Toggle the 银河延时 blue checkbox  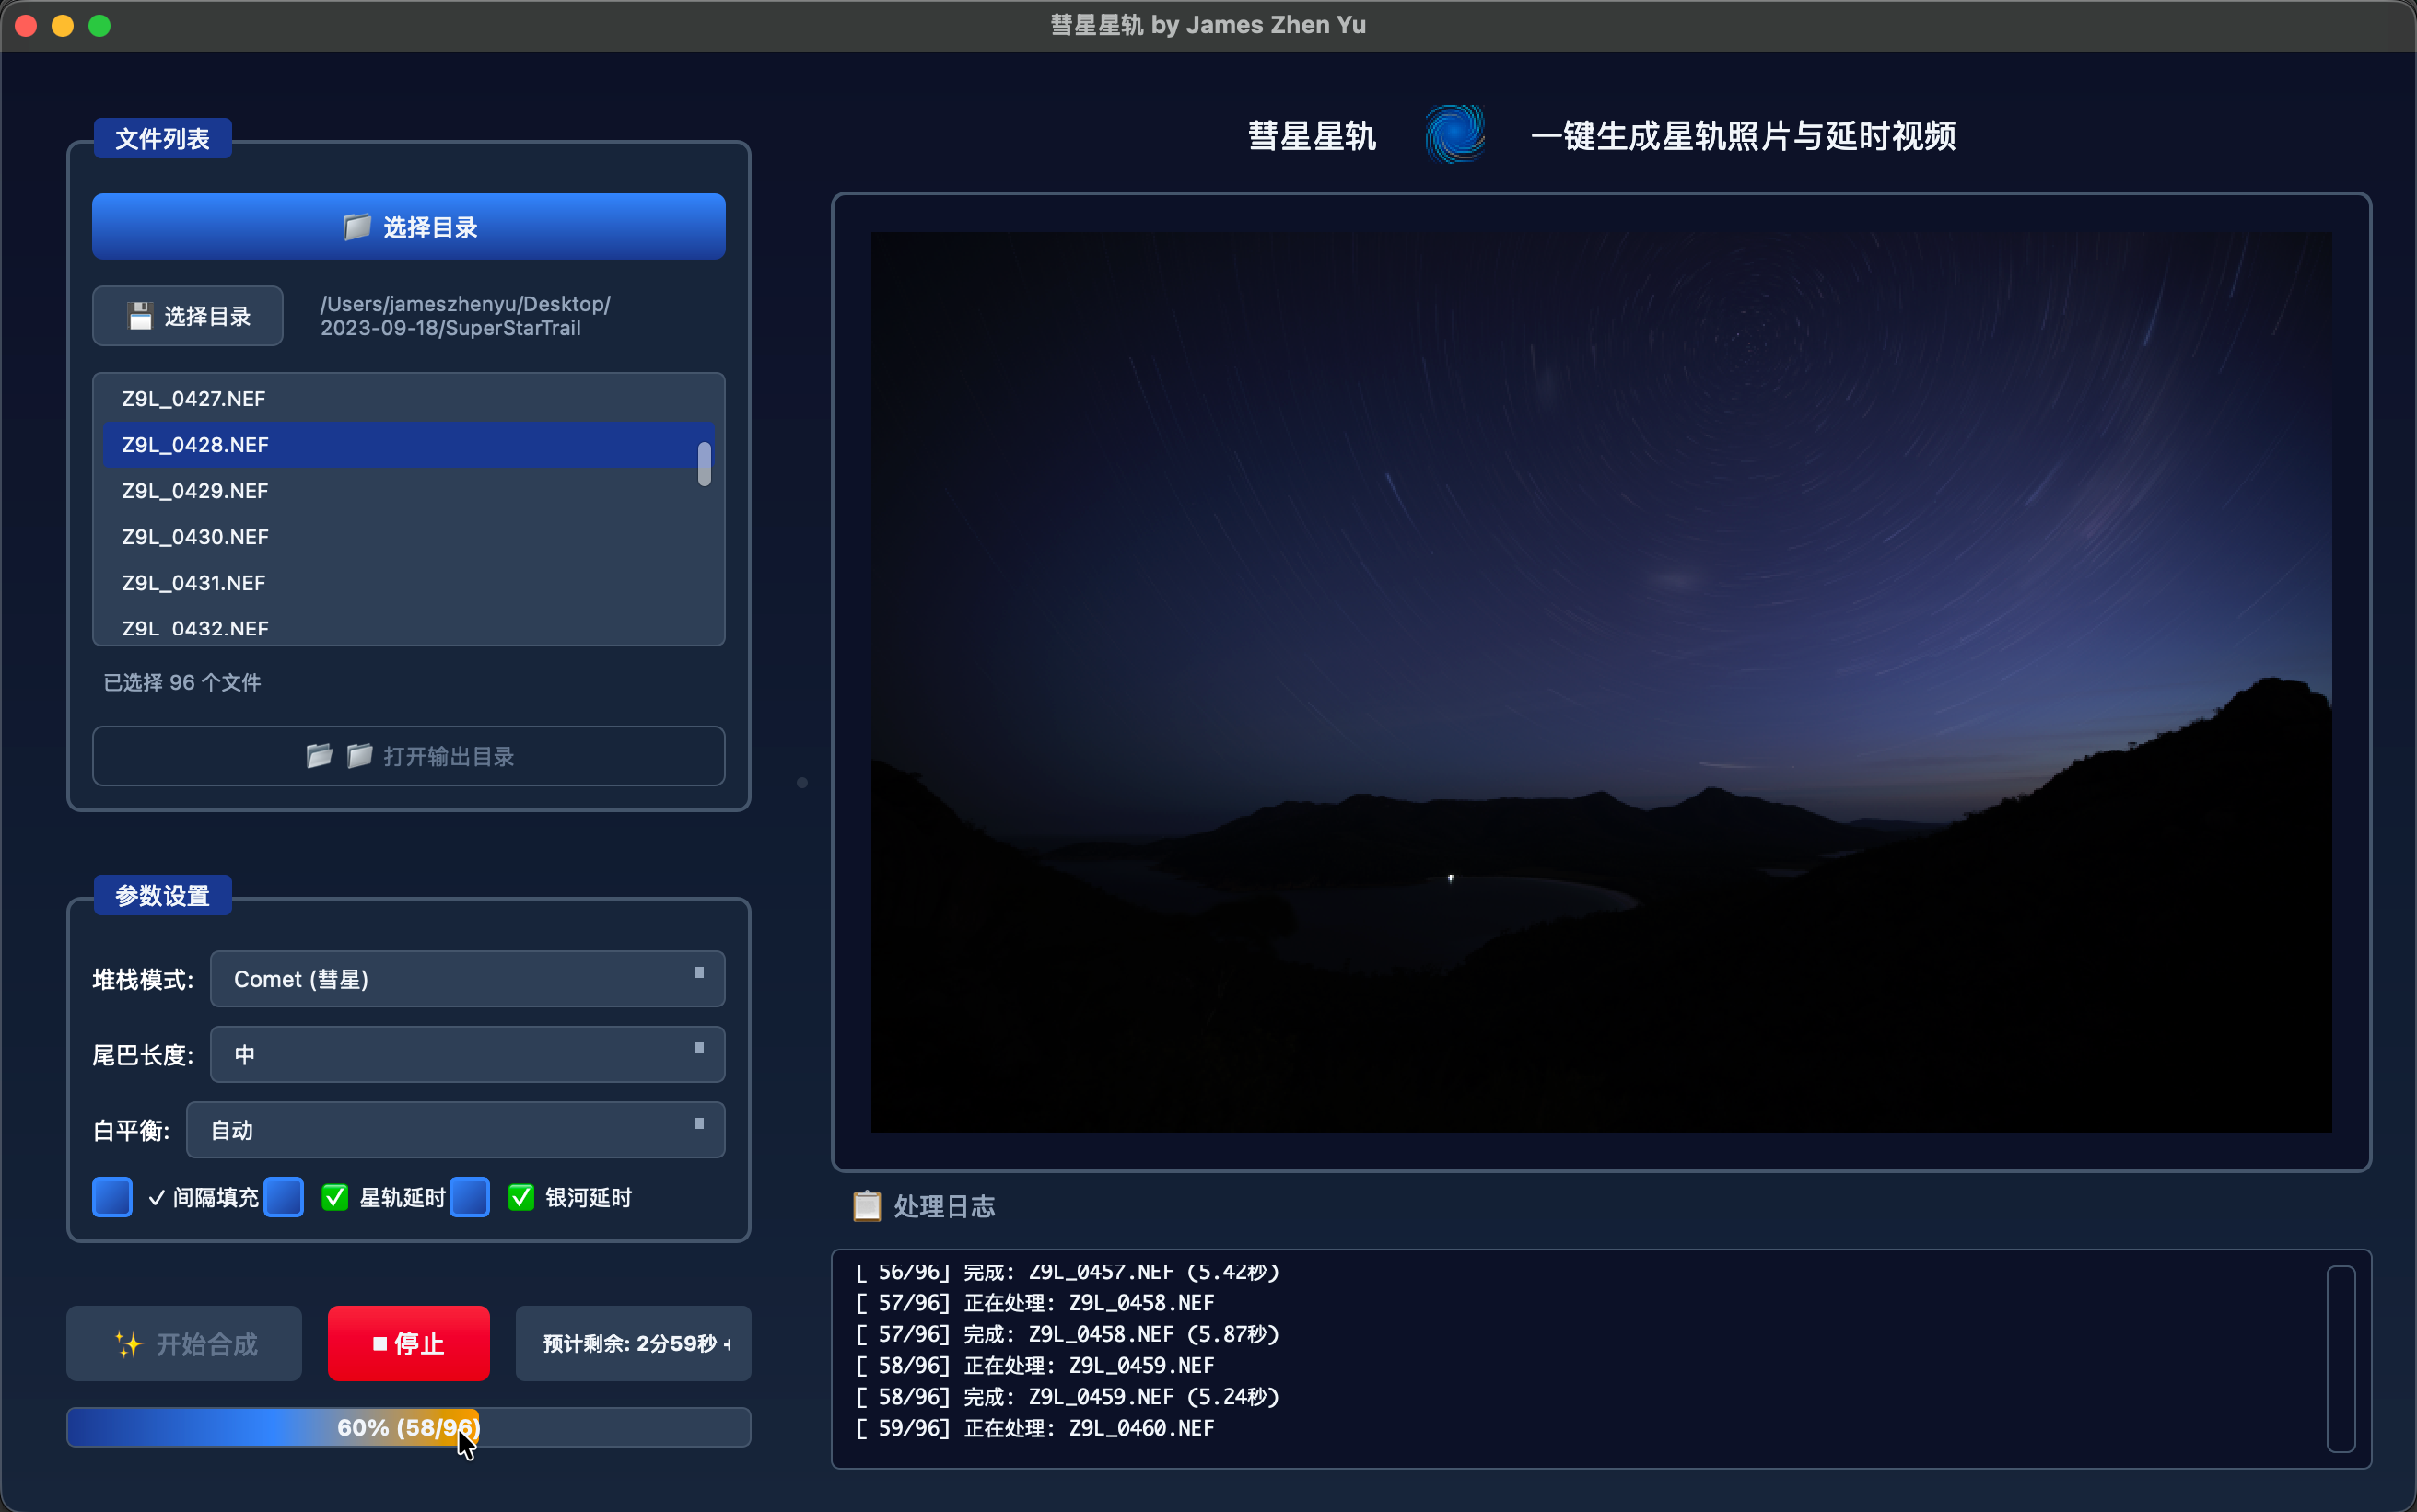tap(470, 1197)
